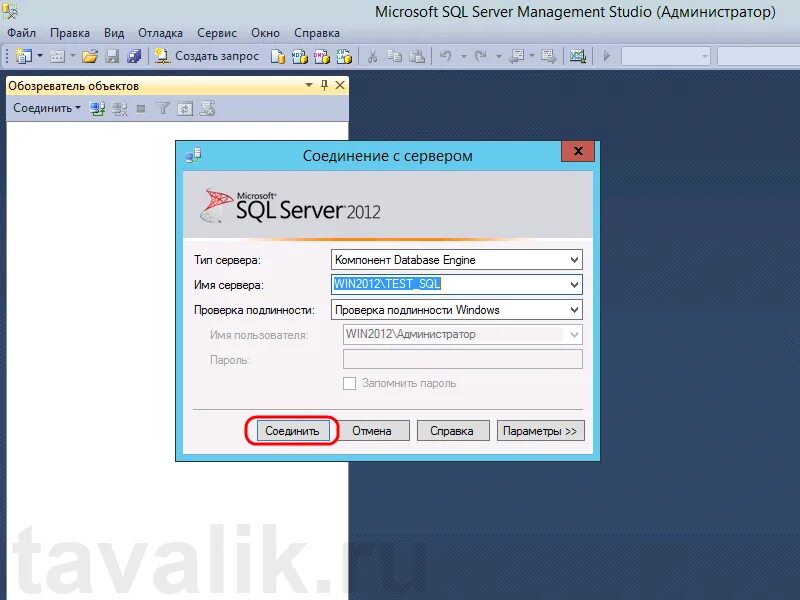Image resolution: width=800 pixels, height=600 pixels.
Task: Click the Undo arrow icon
Action: tap(446, 56)
